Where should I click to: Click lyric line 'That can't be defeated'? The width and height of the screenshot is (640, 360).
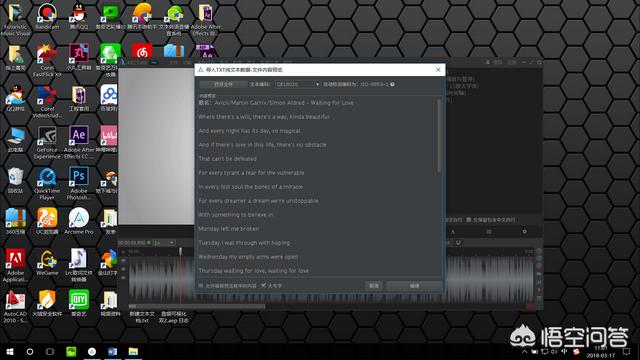click(227, 159)
